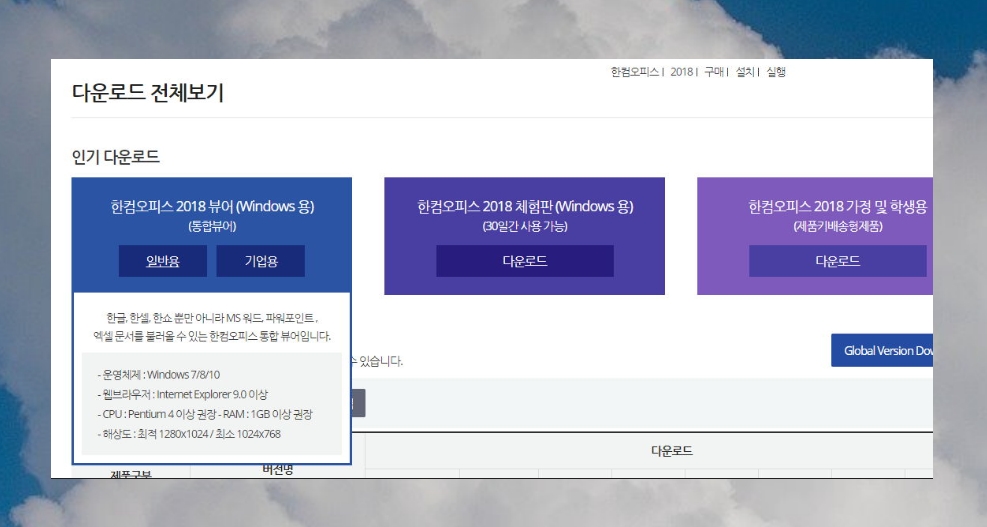Click the 일반용 button for the 2018 viewer

pyautogui.click(x=162, y=261)
